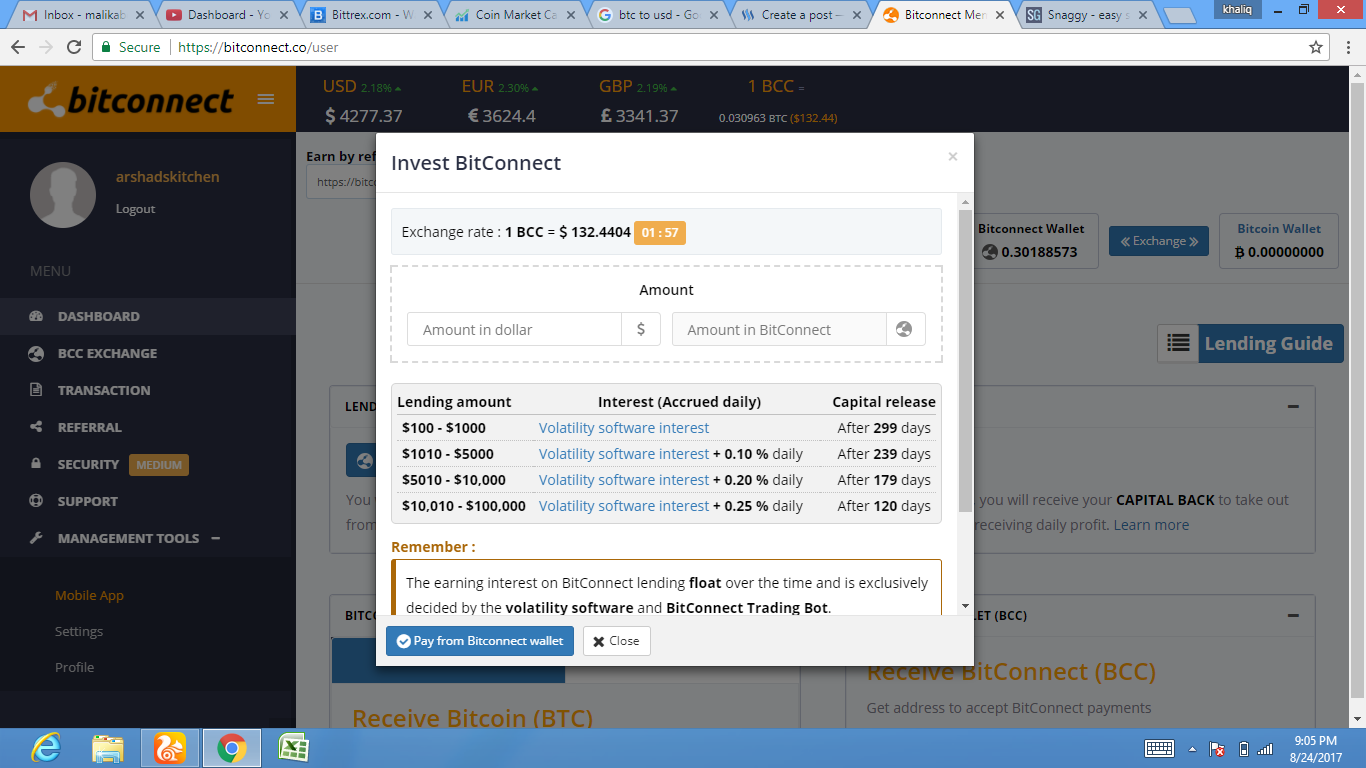Close the Invest BitConnect dialog with X
Image resolution: width=1366 pixels, height=768 pixels.
point(952,157)
